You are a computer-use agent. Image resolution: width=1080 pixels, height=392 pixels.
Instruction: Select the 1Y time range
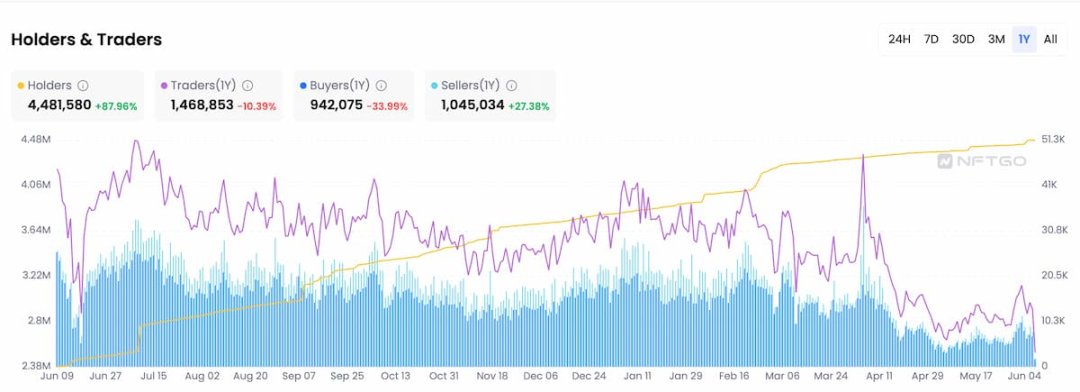click(x=1024, y=39)
